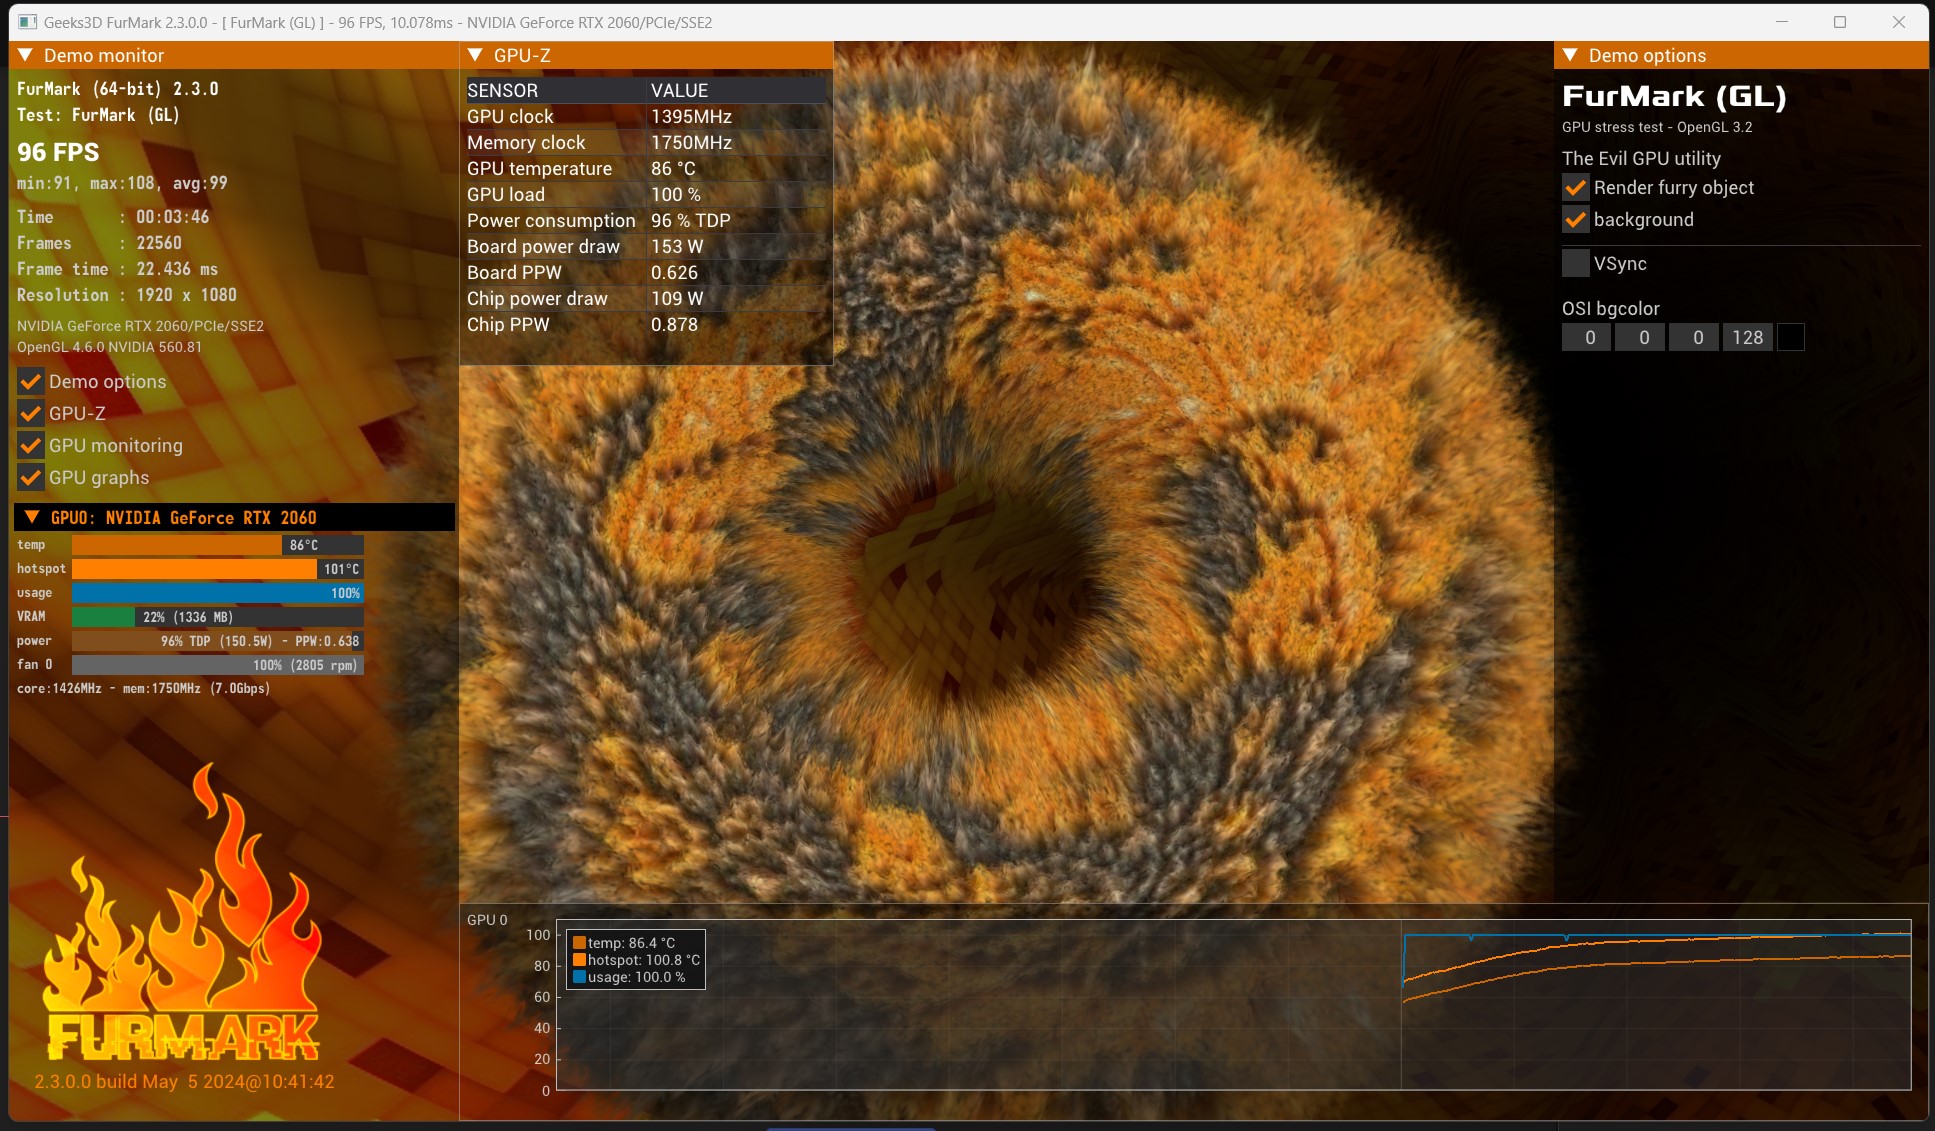The height and width of the screenshot is (1131, 1935).
Task: Collapse the Demo options panel
Action: [1570, 56]
